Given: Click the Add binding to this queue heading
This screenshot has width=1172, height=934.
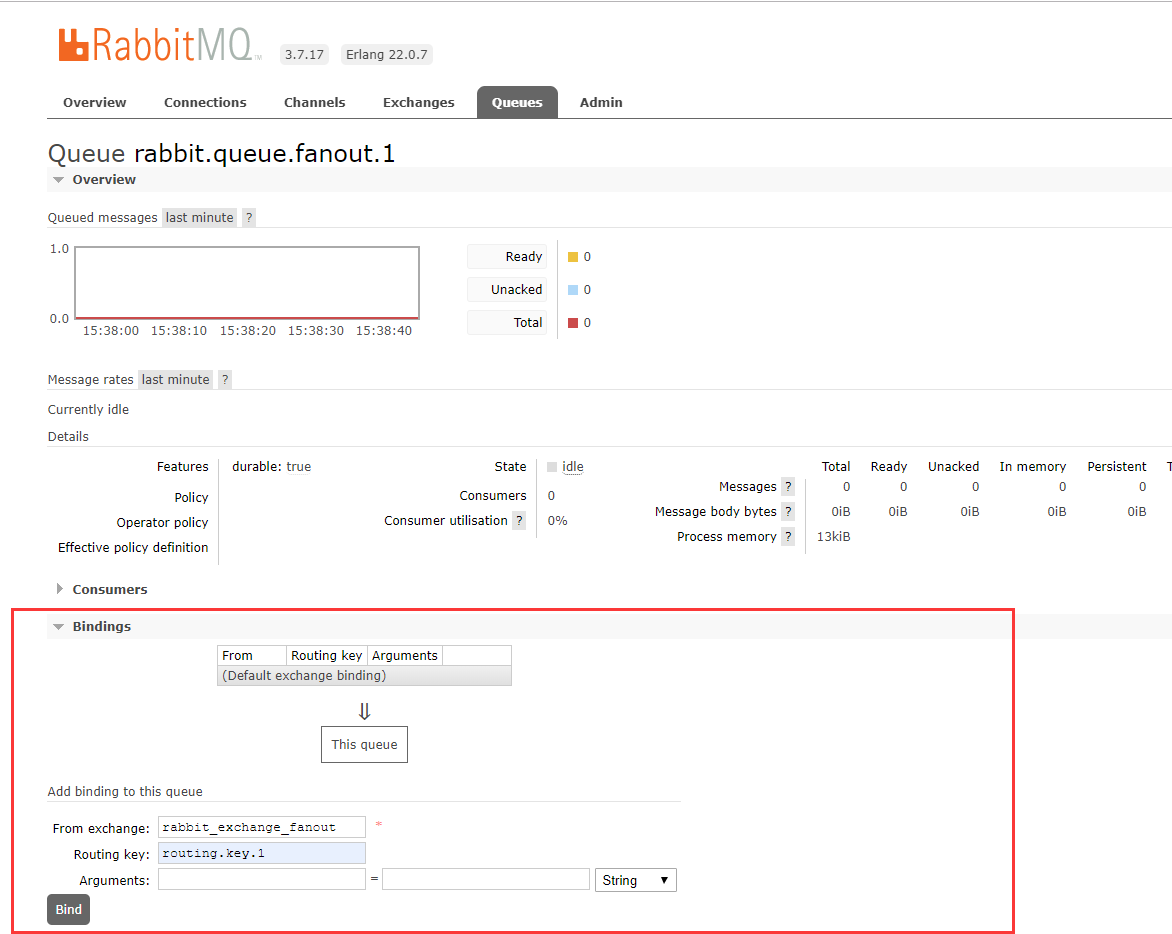Looking at the screenshot, I should tap(125, 791).
